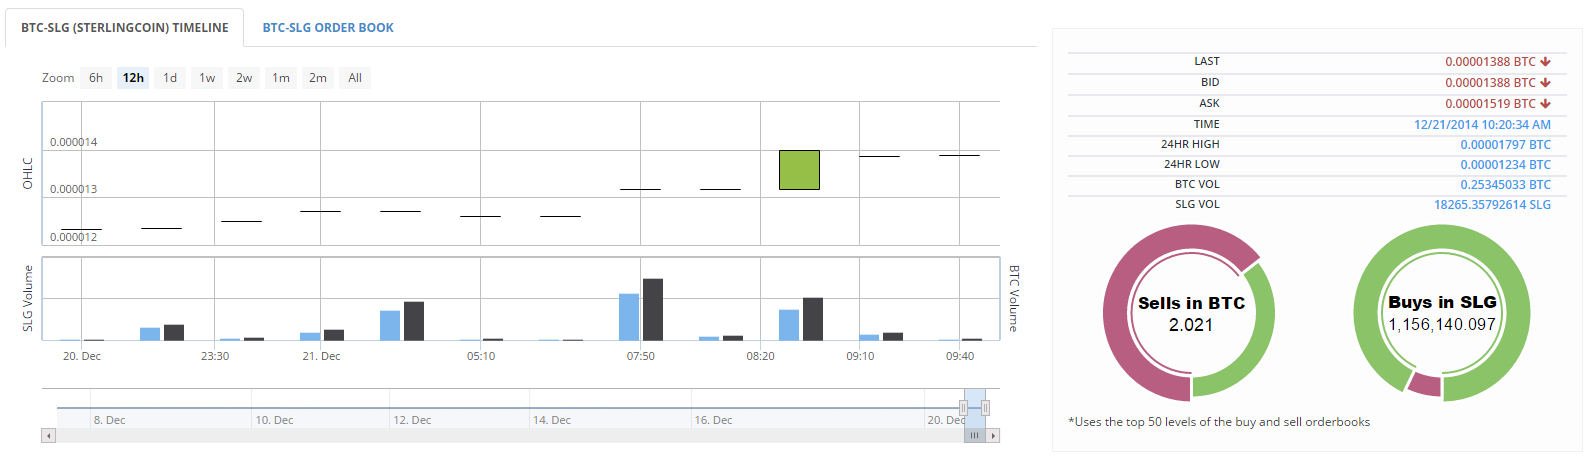This screenshot has height=463, width=1590.
Task: Choose the 2m zoom range
Action: tap(318, 78)
